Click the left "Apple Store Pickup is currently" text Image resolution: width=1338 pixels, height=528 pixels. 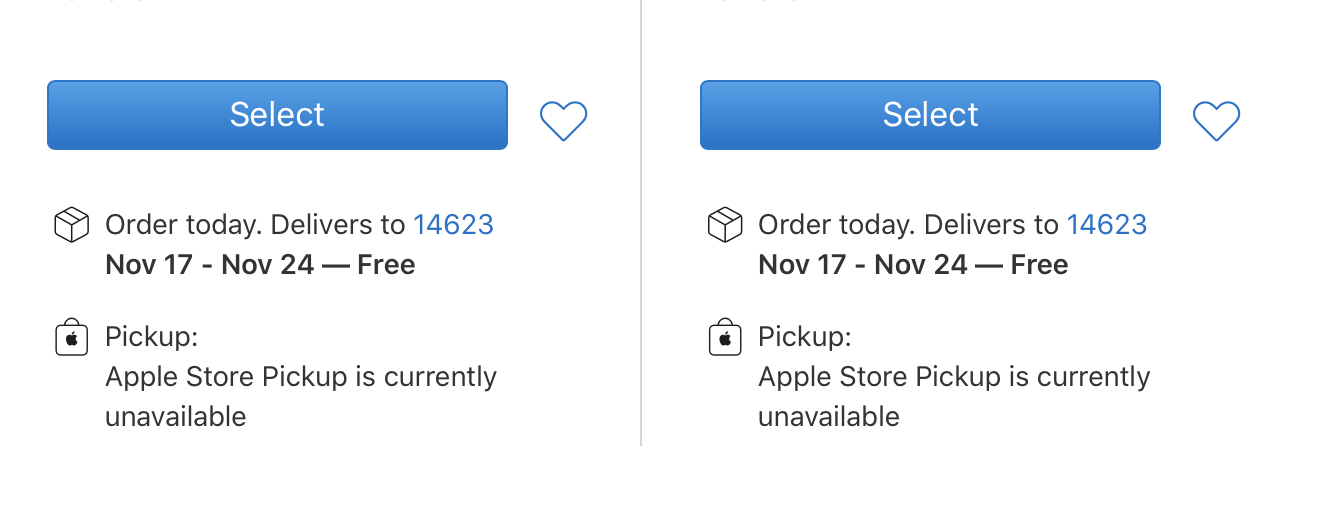(x=301, y=377)
